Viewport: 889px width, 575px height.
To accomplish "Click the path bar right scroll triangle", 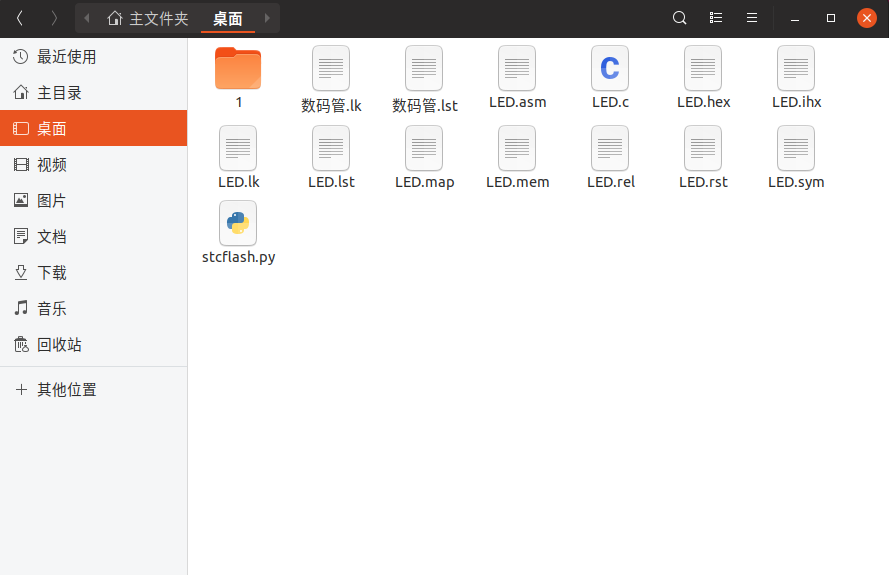I will pyautogui.click(x=267, y=18).
